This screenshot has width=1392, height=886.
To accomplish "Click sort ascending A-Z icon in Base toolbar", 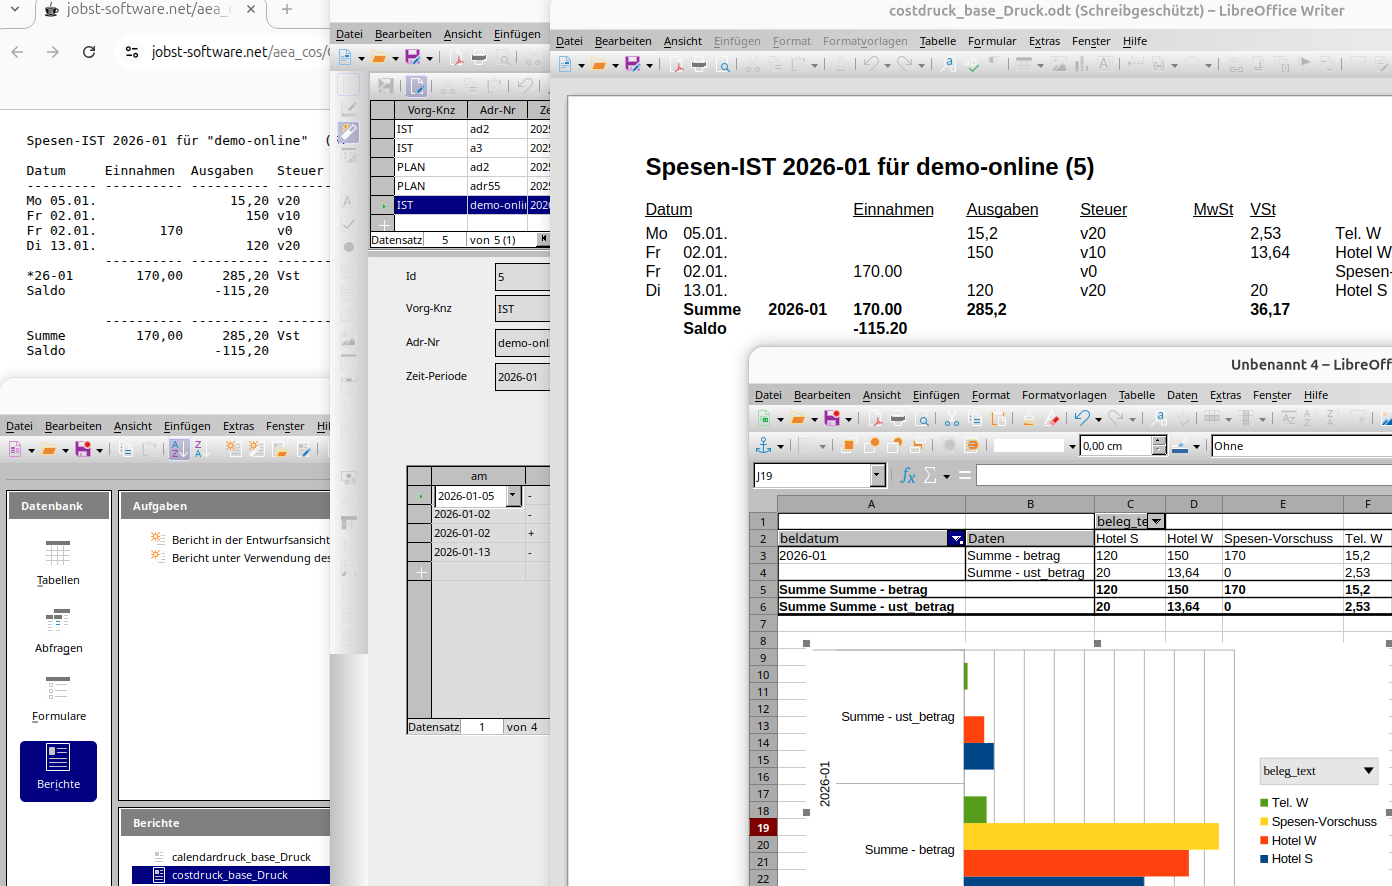I will [x=179, y=450].
